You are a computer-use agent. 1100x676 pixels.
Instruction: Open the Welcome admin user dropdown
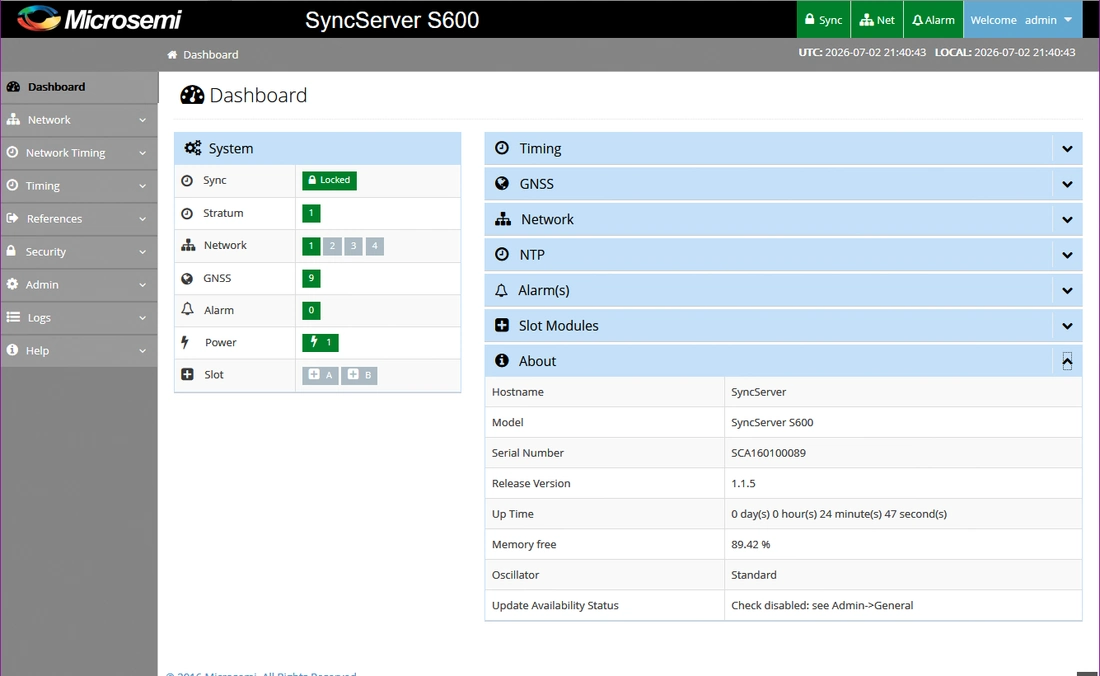[x=1021, y=20]
